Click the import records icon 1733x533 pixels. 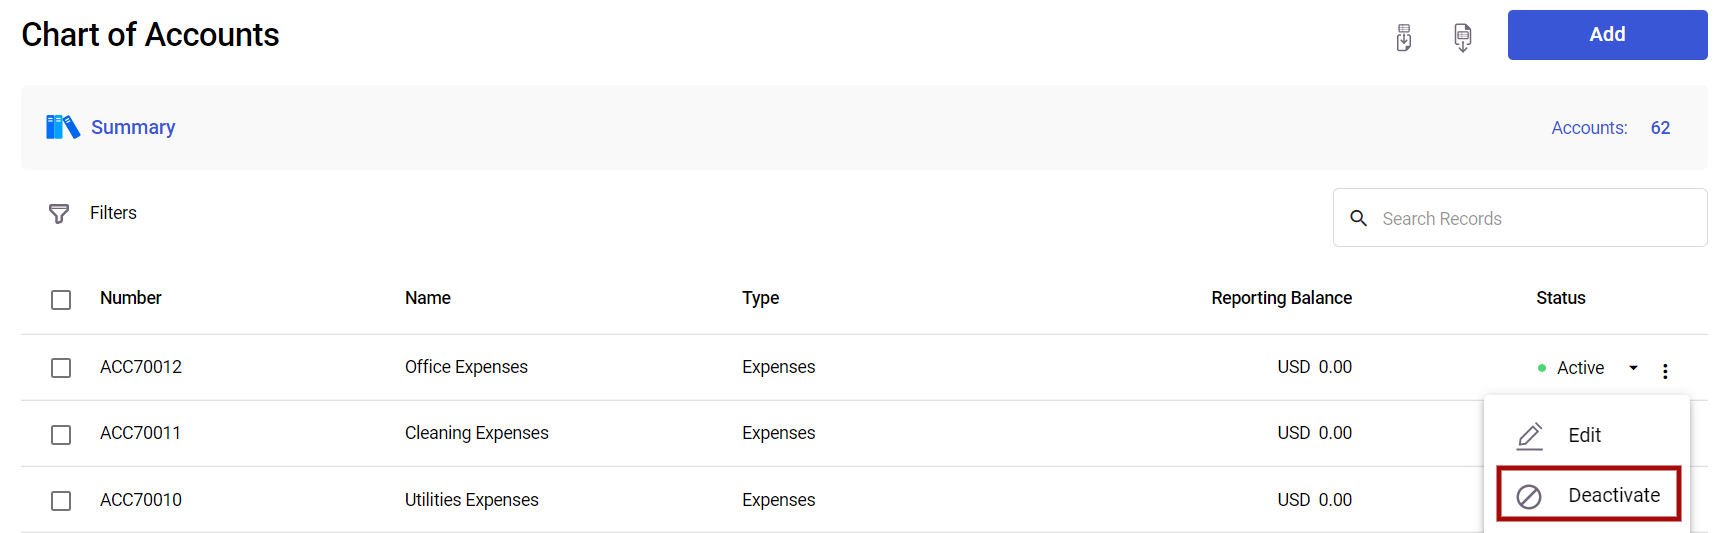click(1404, 38)
